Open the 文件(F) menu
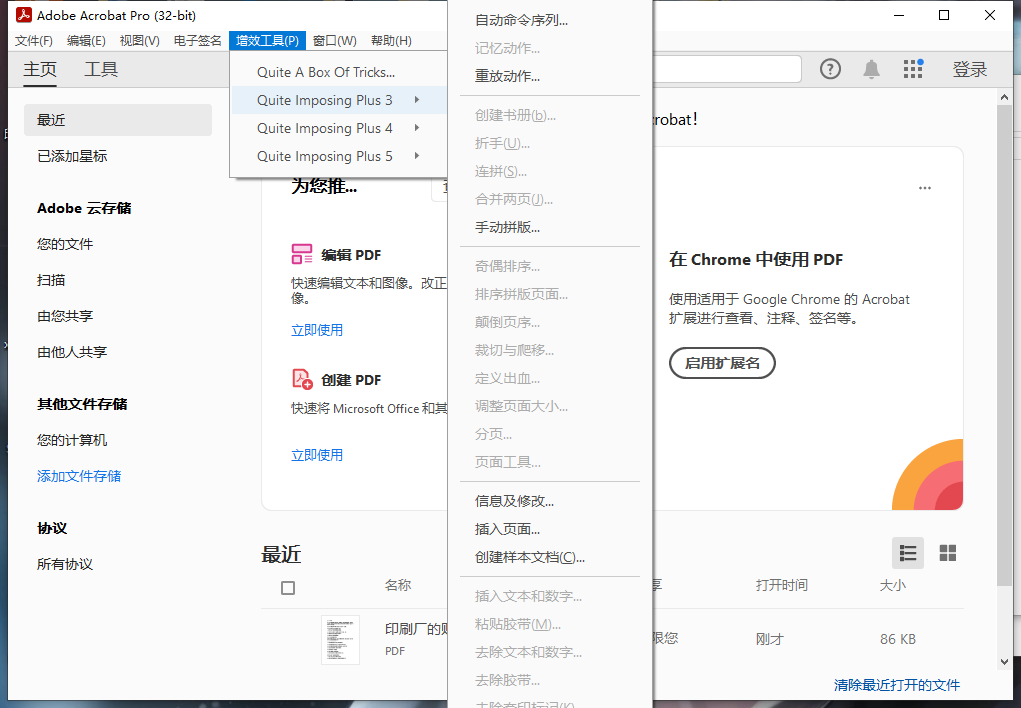Image resolution: width=1021 pixels, height=708 pixels. pos(34,40)
